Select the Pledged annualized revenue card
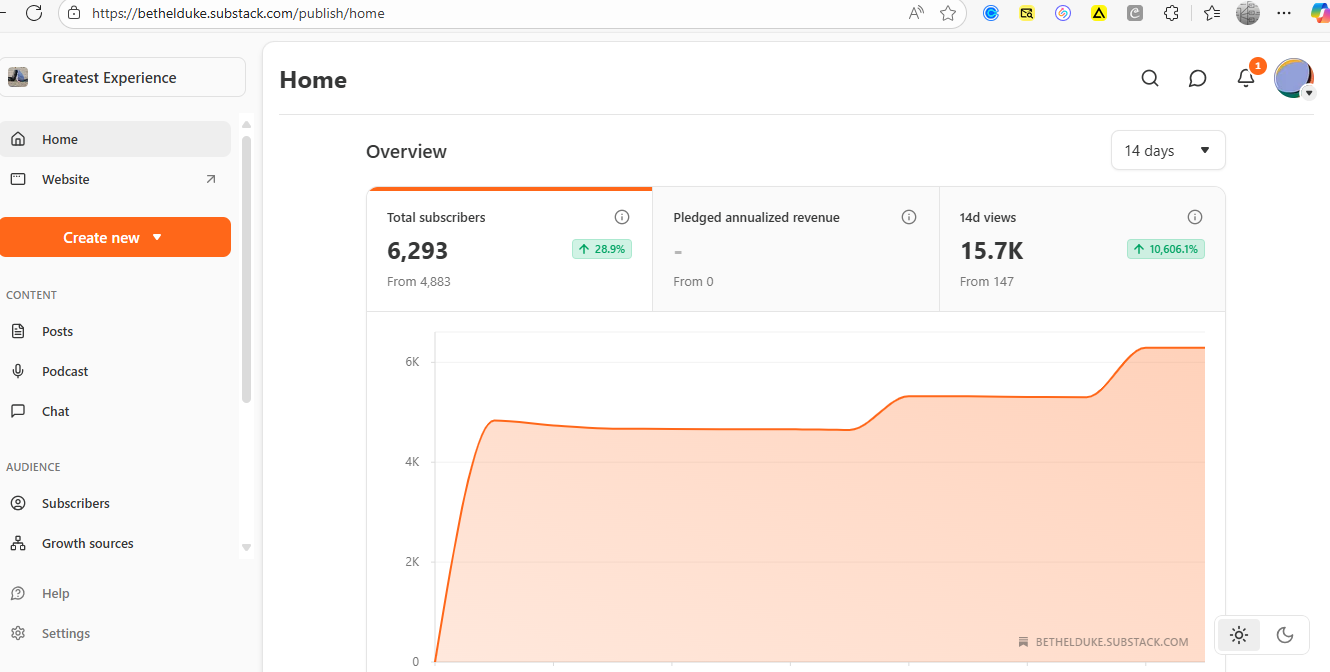The image size is (1330, 672). (795, 248)
